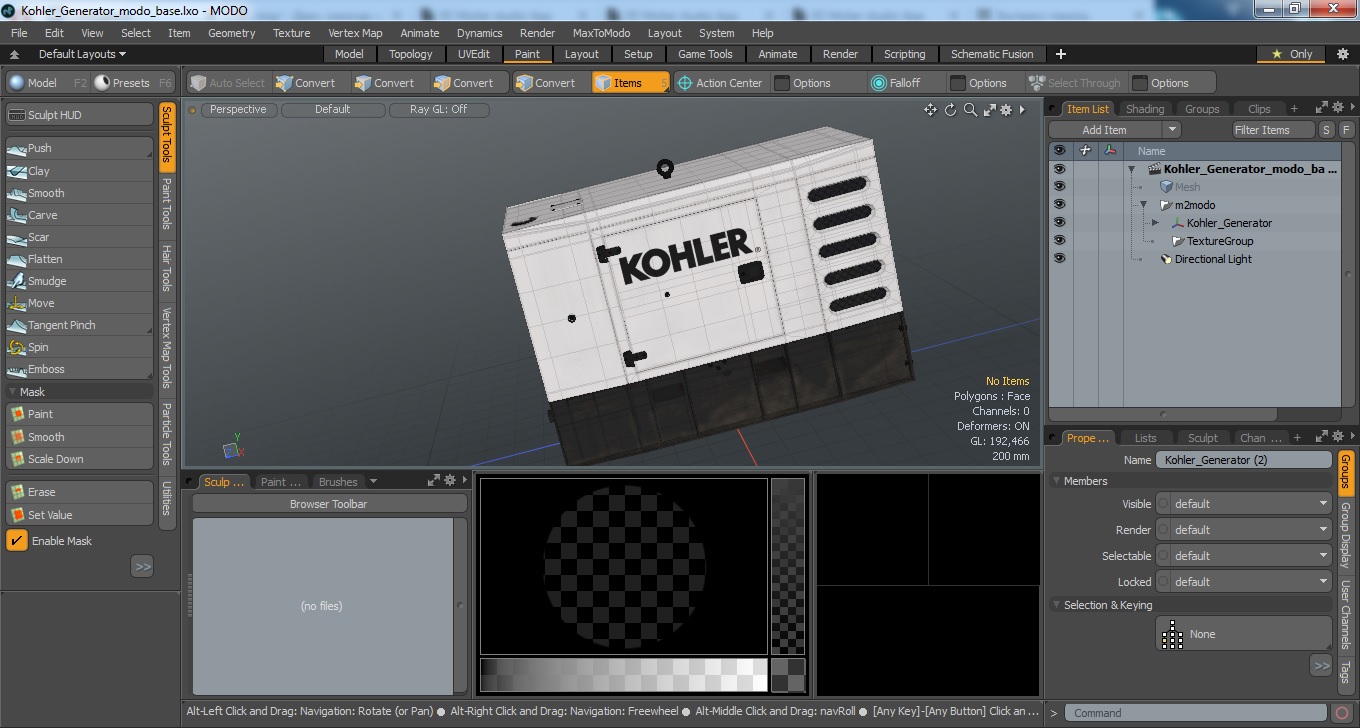Toggle visibility of m2modo item
The width and height of the screenshot is (1360, 728).
click(1059, 205)
